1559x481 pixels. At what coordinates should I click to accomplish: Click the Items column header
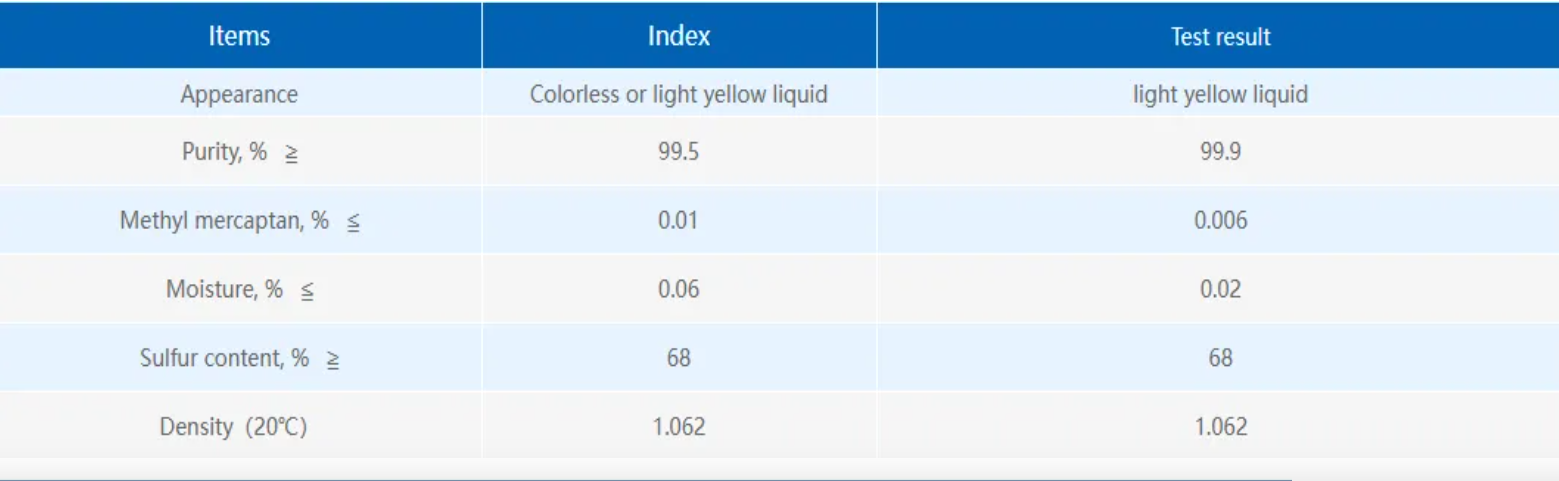[x=240, y=36]
